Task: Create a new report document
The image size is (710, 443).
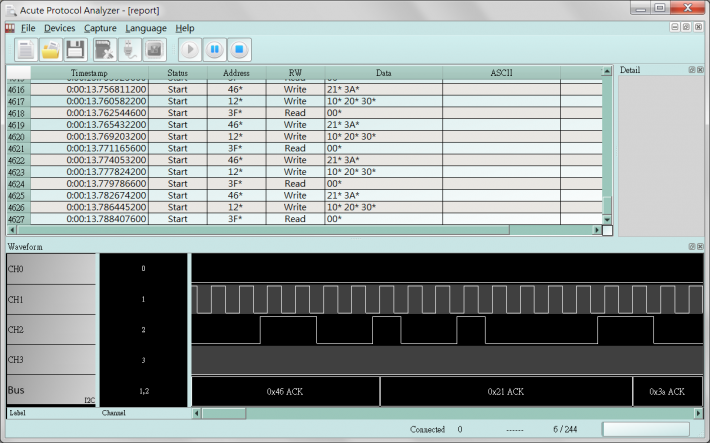Action: click(x=26, y=49)
